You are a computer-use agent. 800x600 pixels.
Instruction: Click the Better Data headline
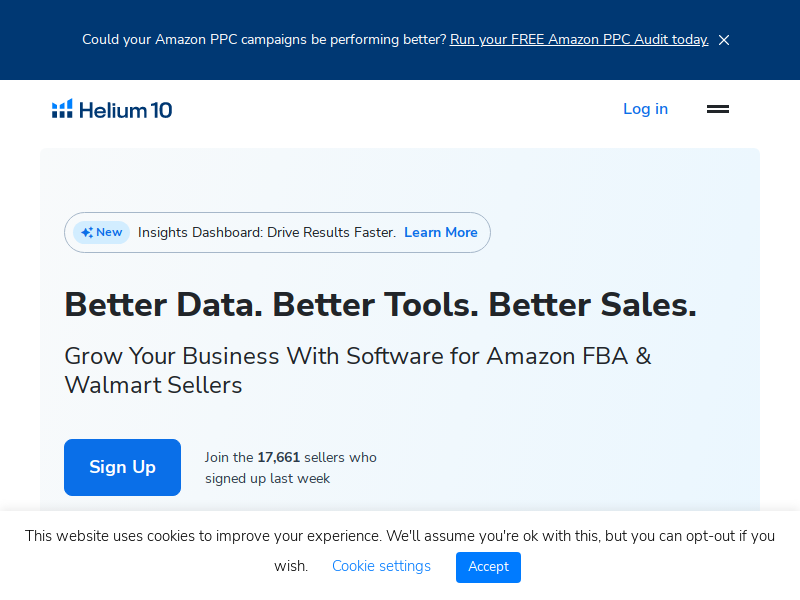380,305
